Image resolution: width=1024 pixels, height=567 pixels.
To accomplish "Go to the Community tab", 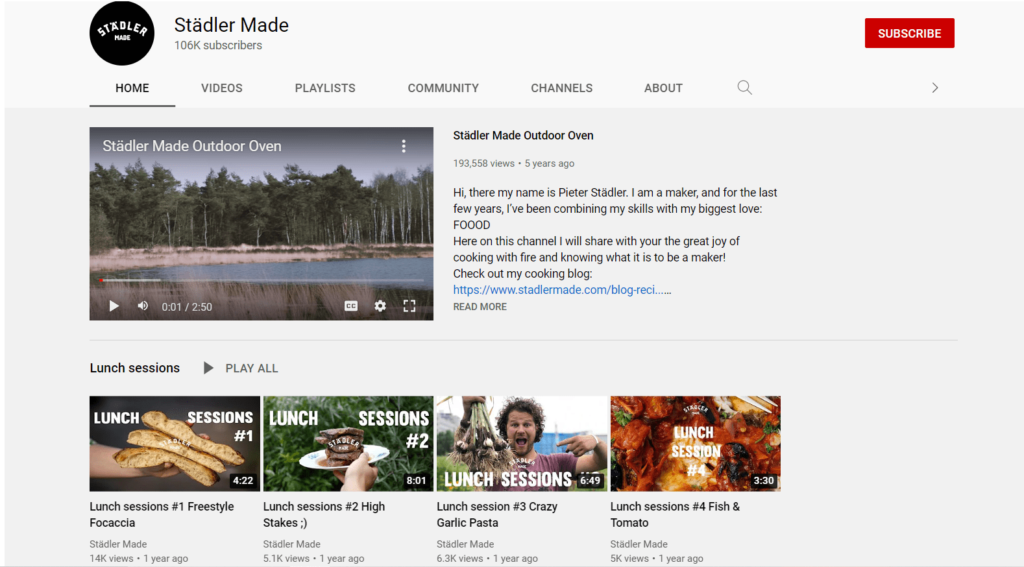I will [x=443, y=88].
